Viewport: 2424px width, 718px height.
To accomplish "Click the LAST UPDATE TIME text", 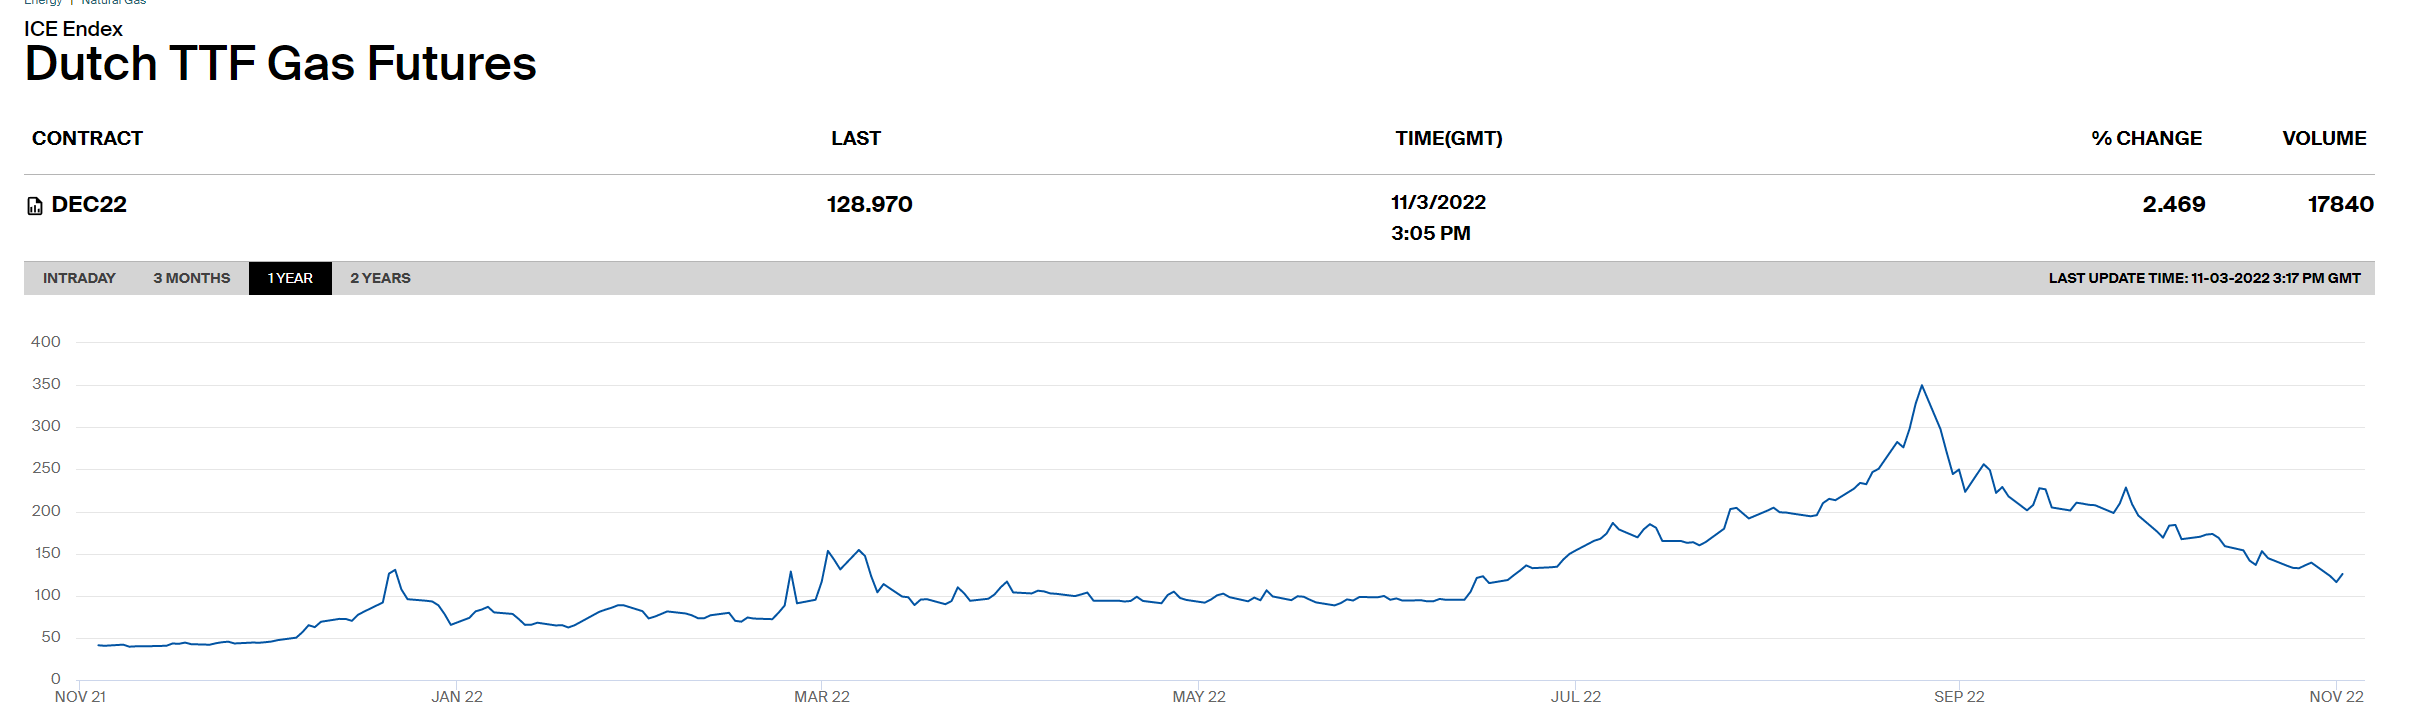I will tap(2204, 278).
